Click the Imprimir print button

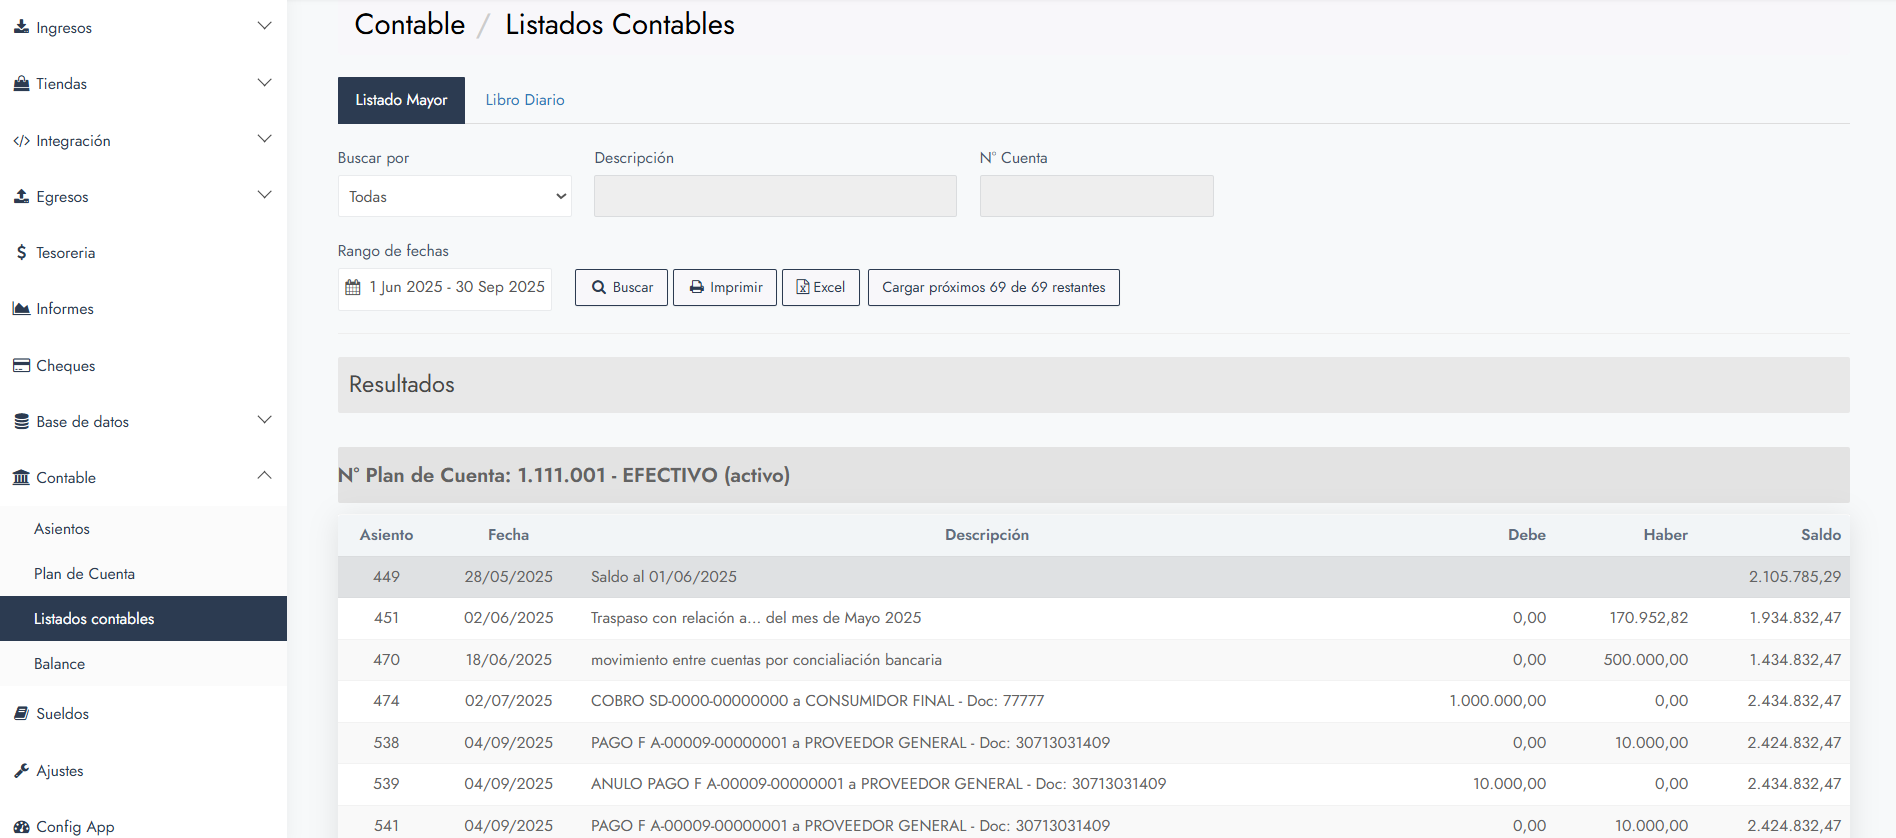725,288
